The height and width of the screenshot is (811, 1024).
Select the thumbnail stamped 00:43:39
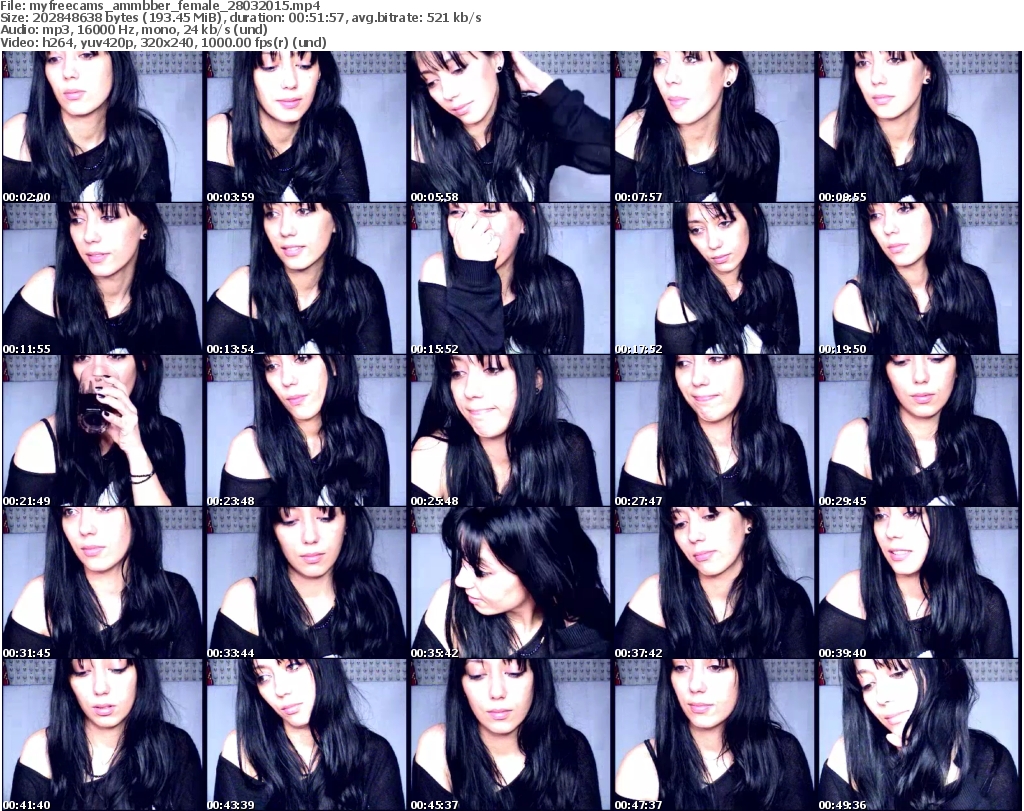coord(306,735)
